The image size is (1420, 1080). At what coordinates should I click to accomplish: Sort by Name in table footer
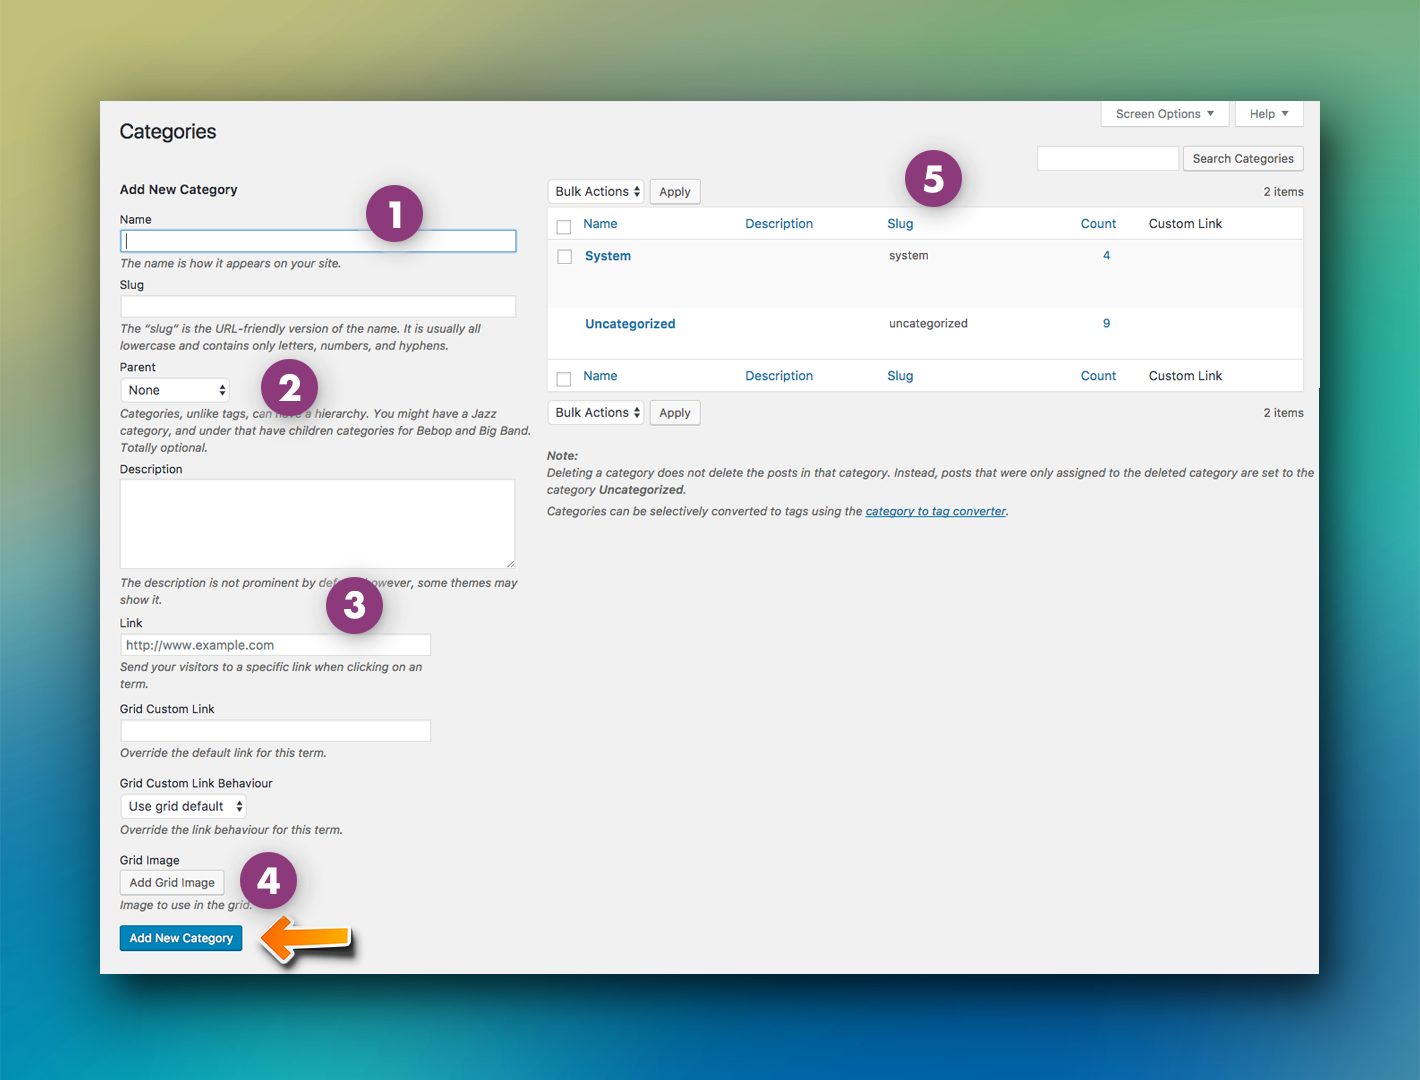coord(600,376)
